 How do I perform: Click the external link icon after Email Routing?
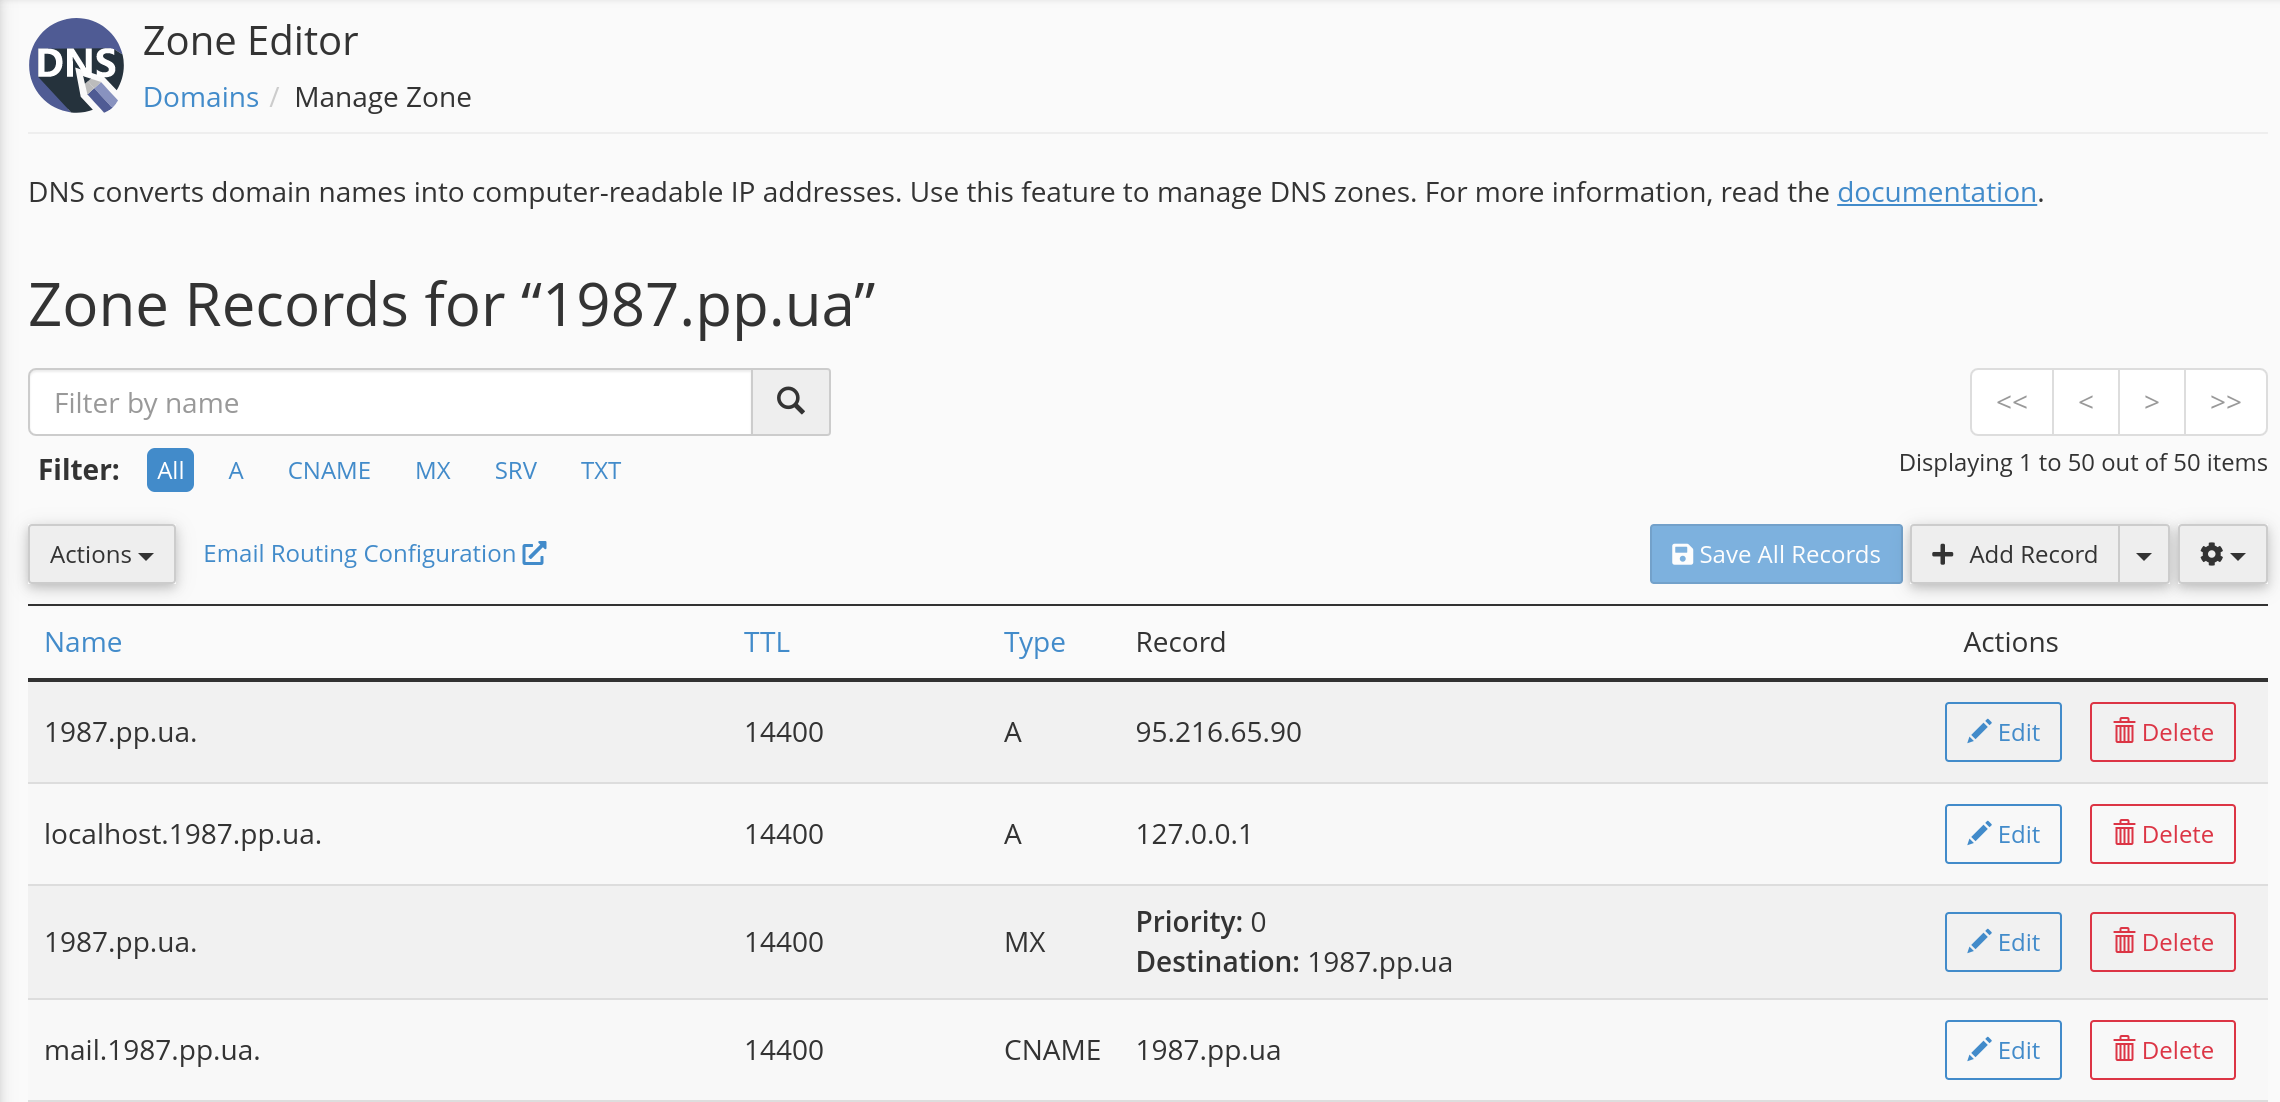pyautogui.click(x=535, y=553)
